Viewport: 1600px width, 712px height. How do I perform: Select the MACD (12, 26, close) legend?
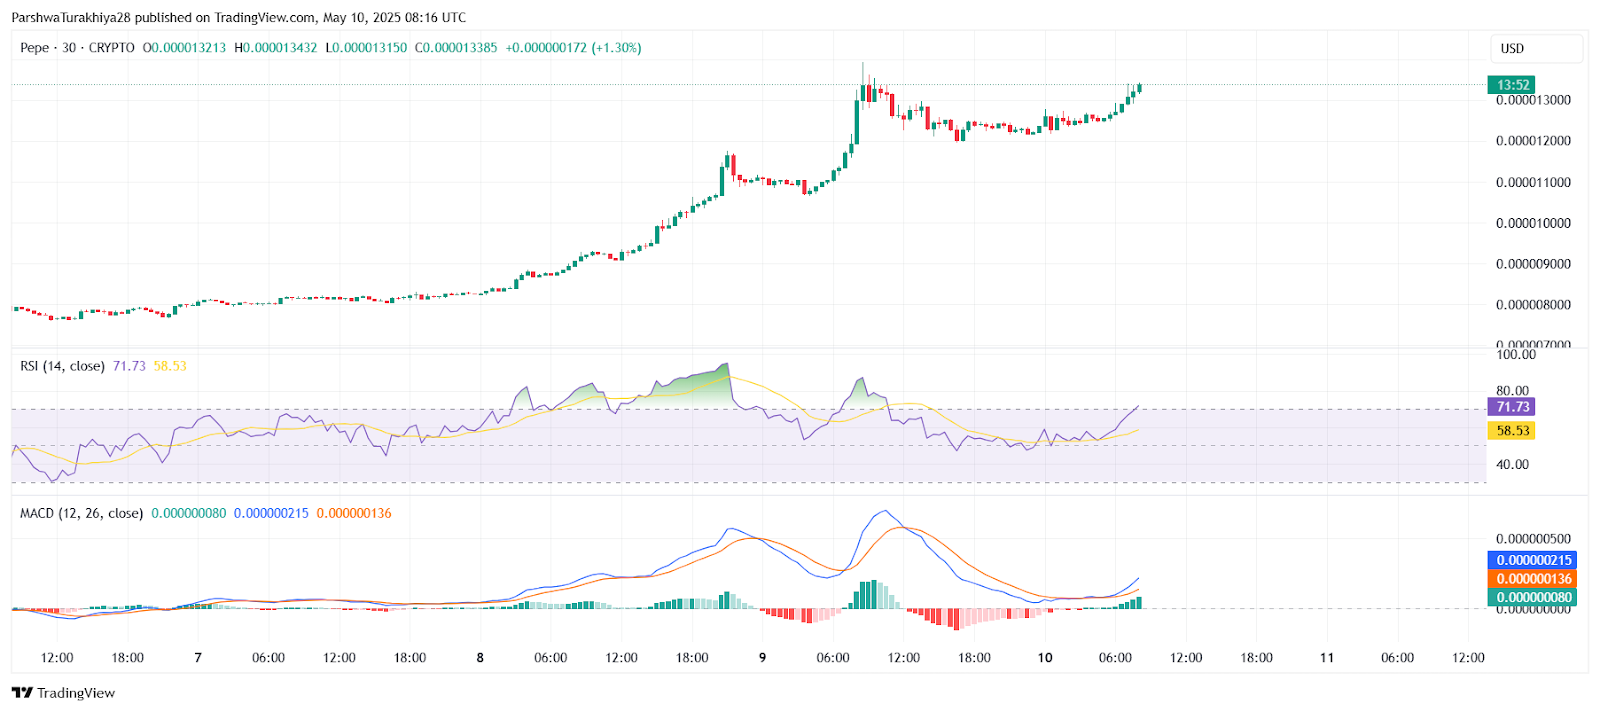click(81, 513)
